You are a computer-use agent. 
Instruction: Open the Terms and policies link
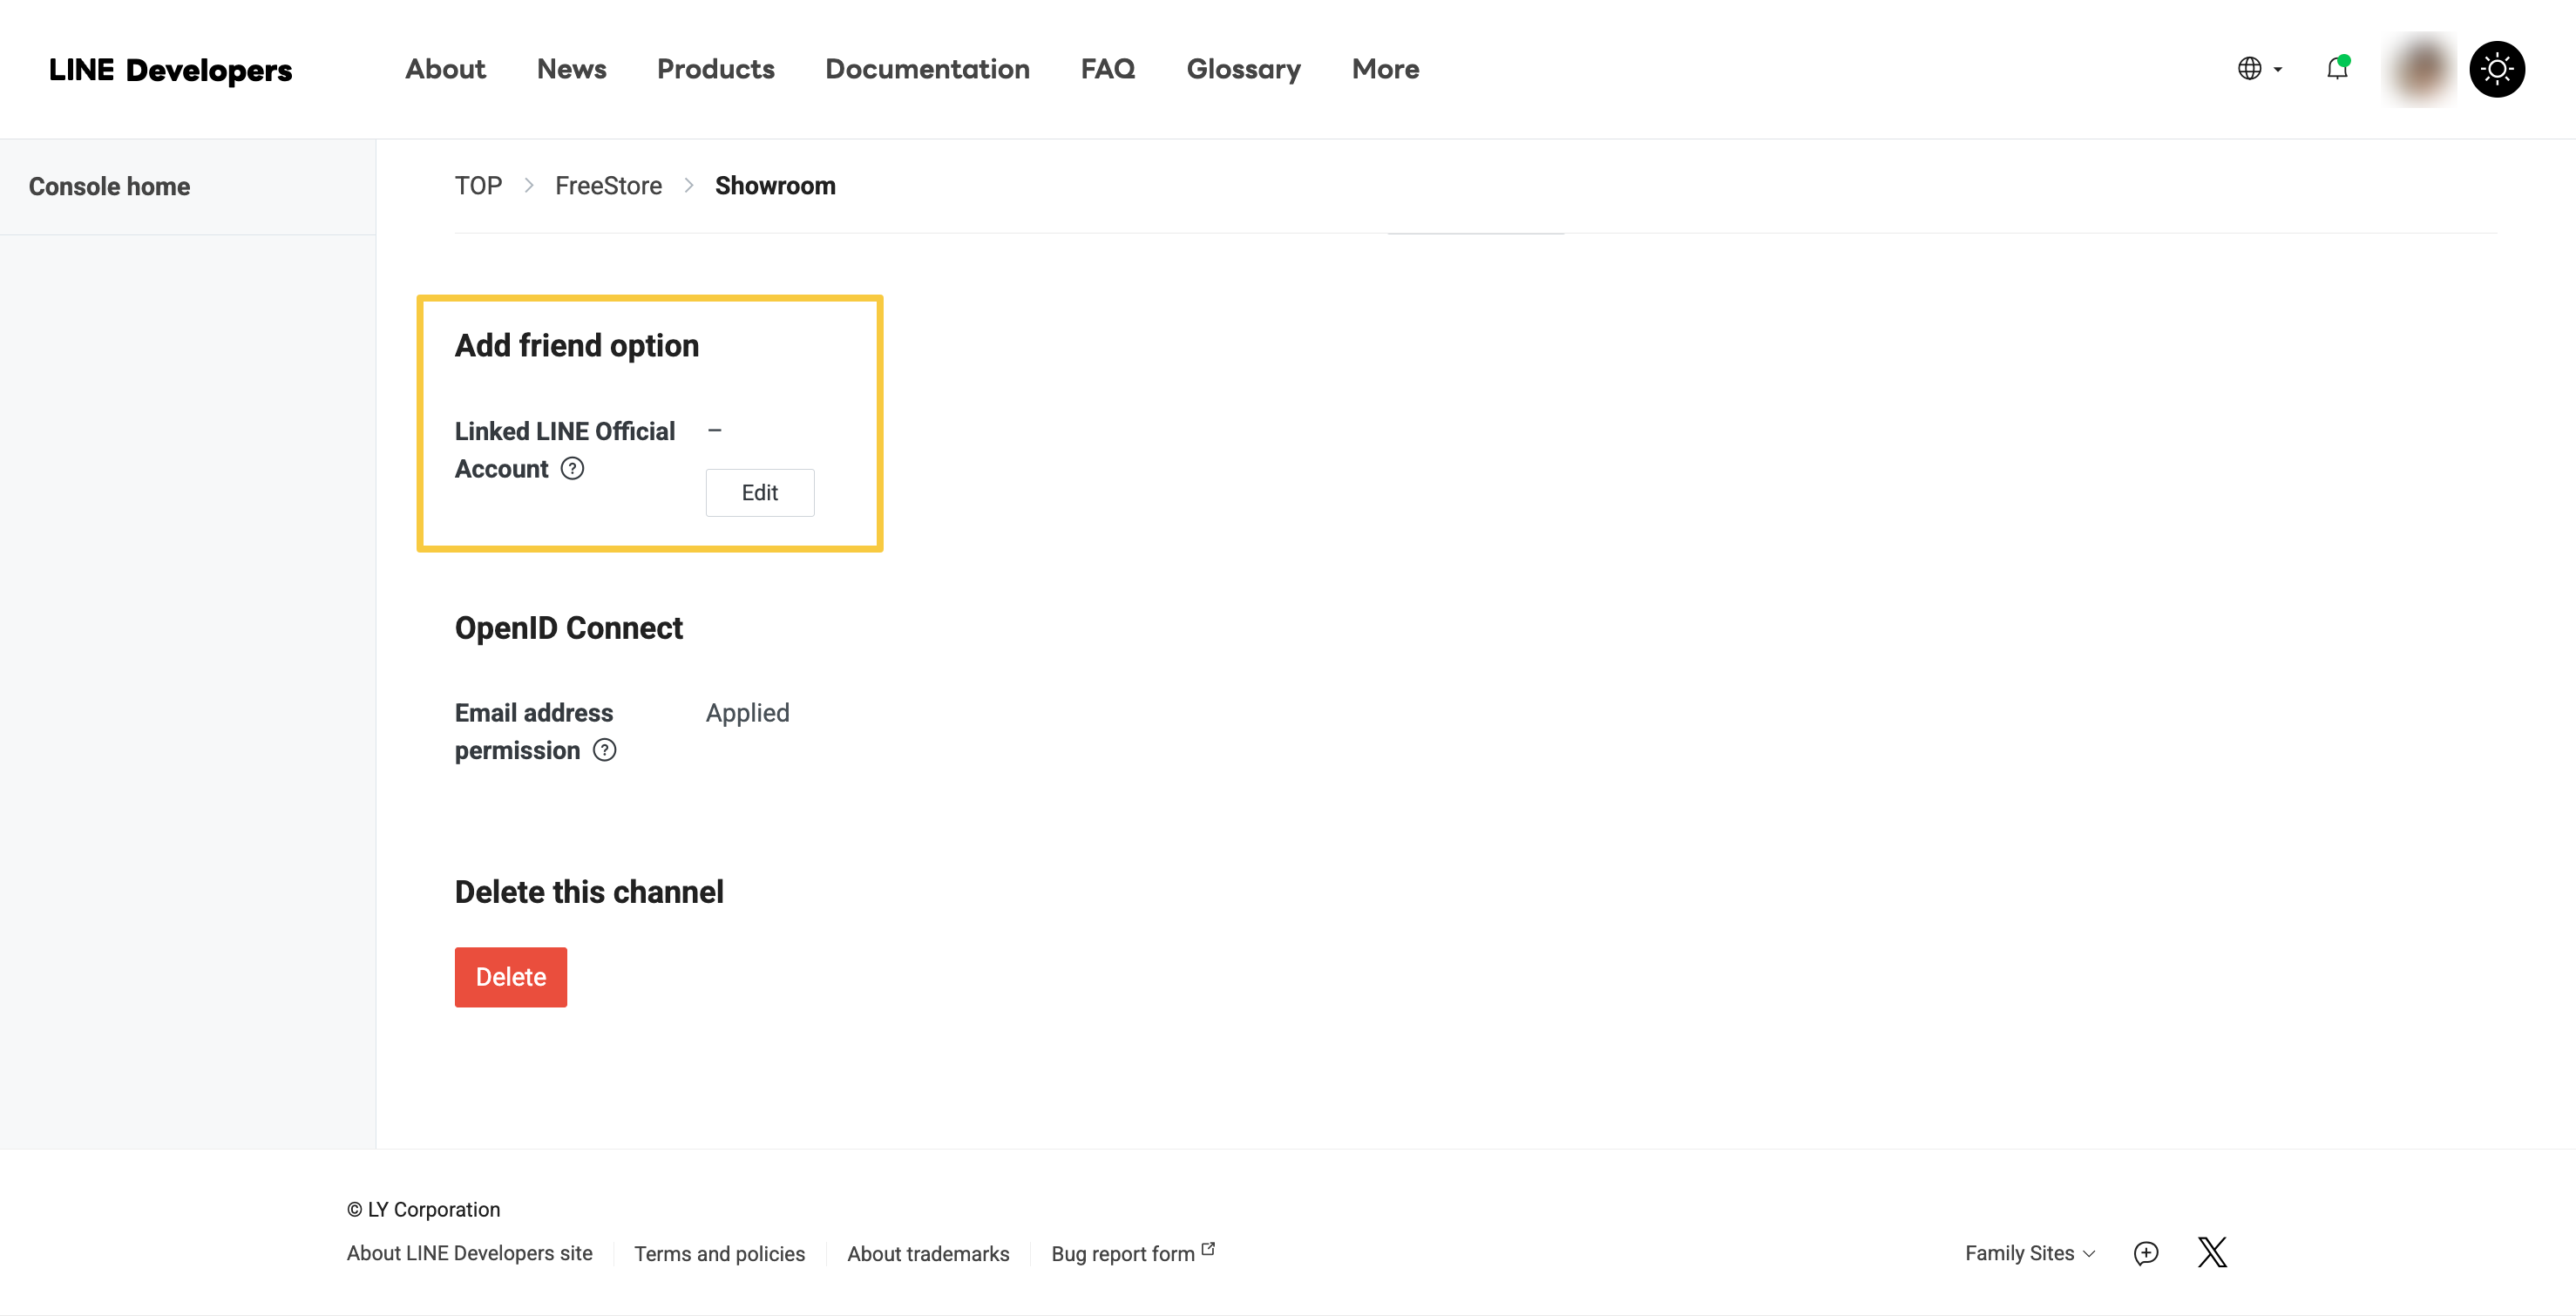pos(719,1253)
